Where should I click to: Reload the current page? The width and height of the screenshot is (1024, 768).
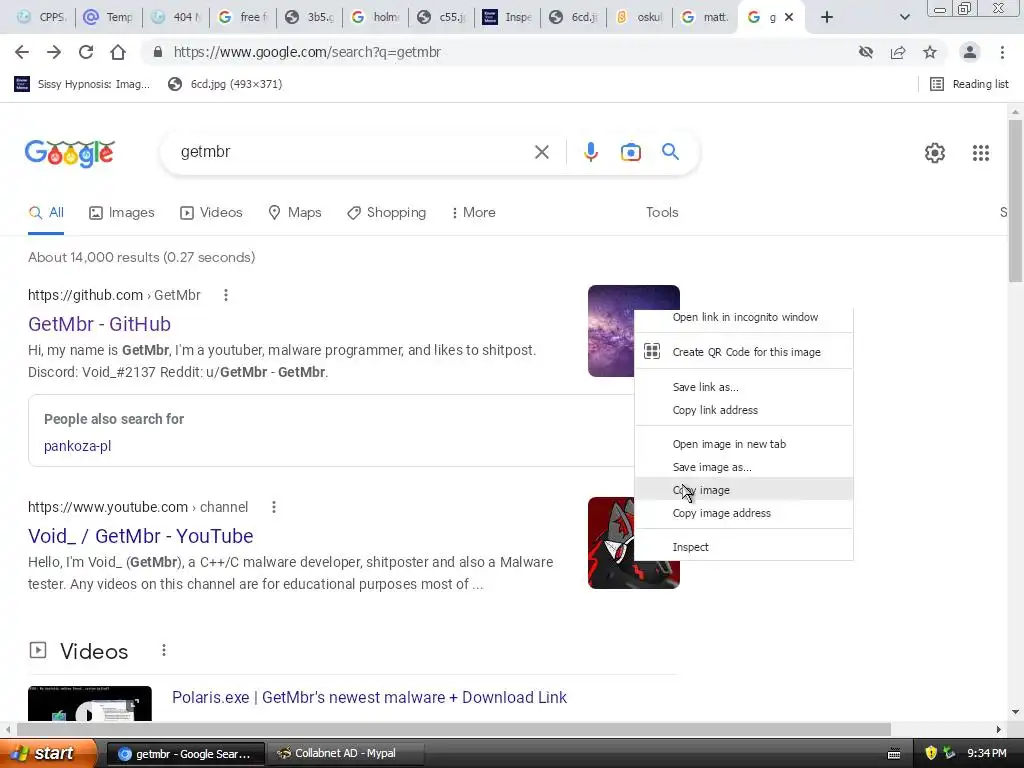86,52
